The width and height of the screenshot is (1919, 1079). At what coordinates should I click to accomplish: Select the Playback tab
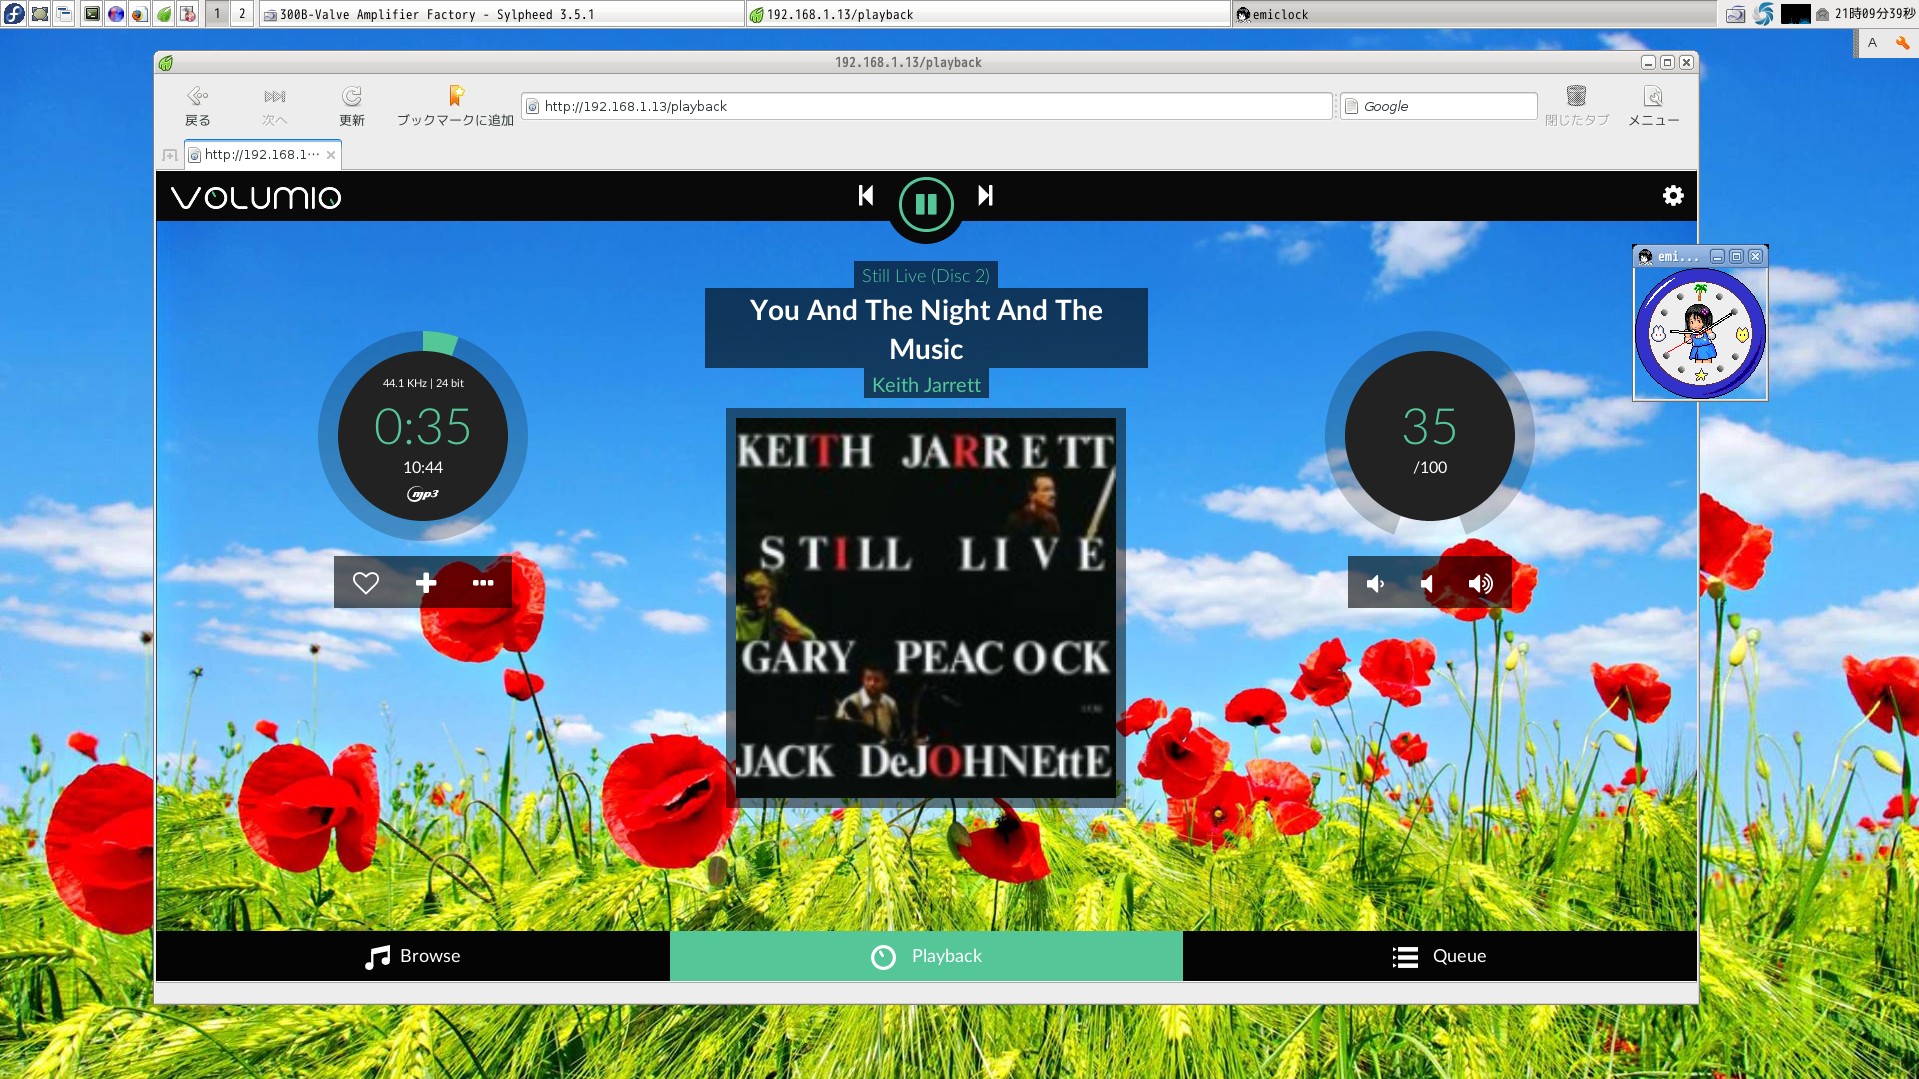926,956
